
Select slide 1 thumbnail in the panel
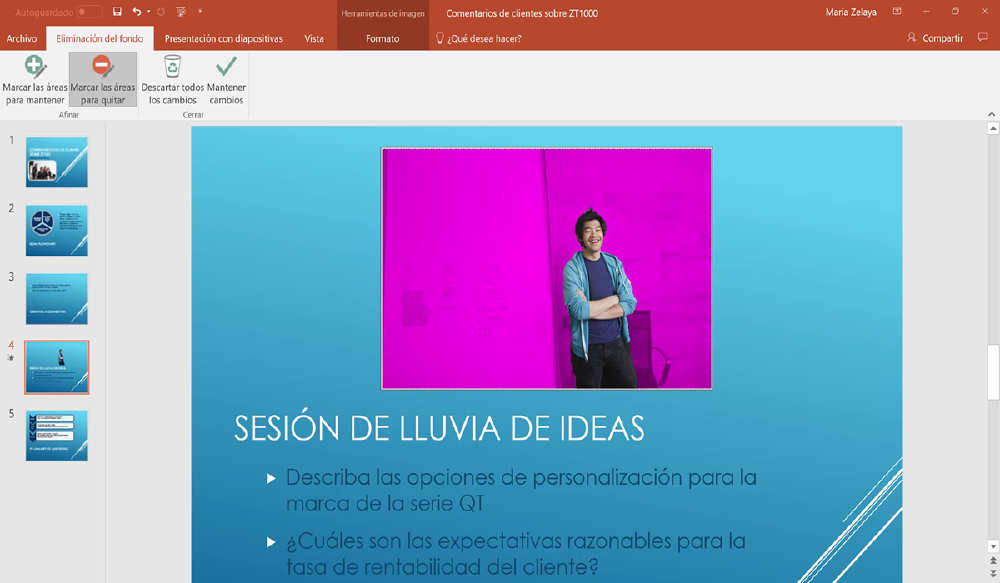pyautogui.click(x=56, y=161)
